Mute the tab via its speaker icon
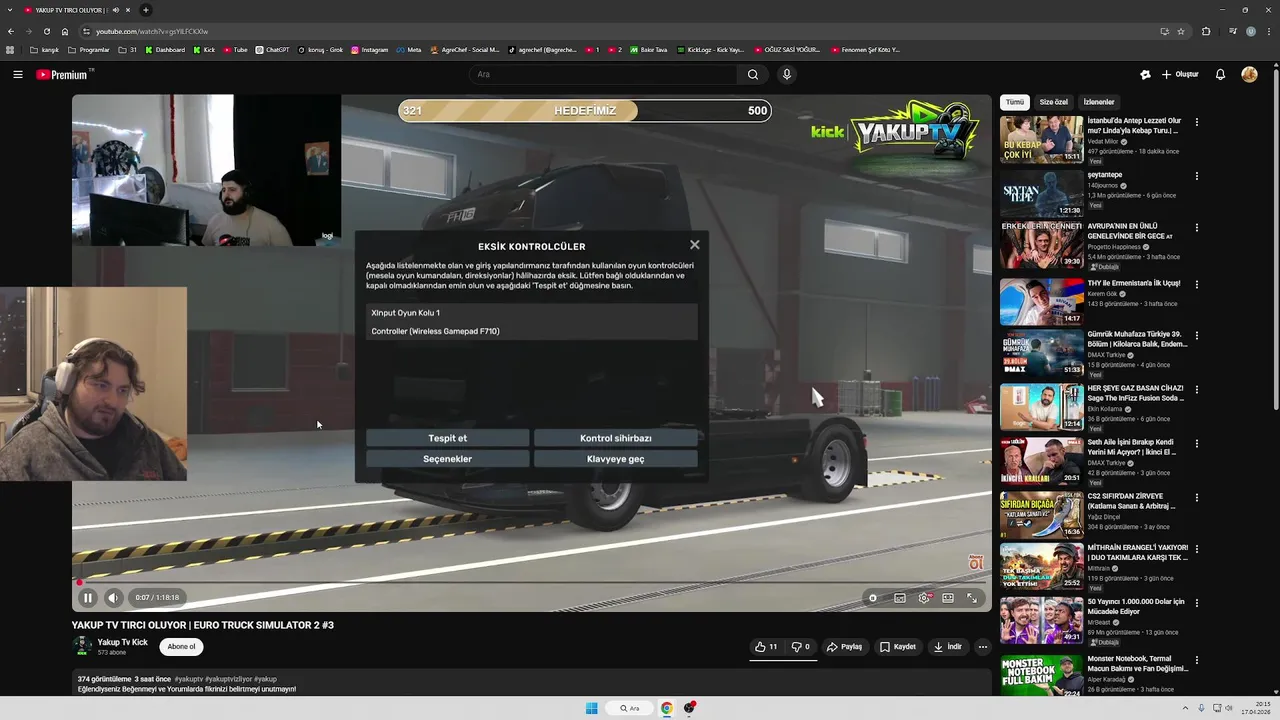 point(116,10)
